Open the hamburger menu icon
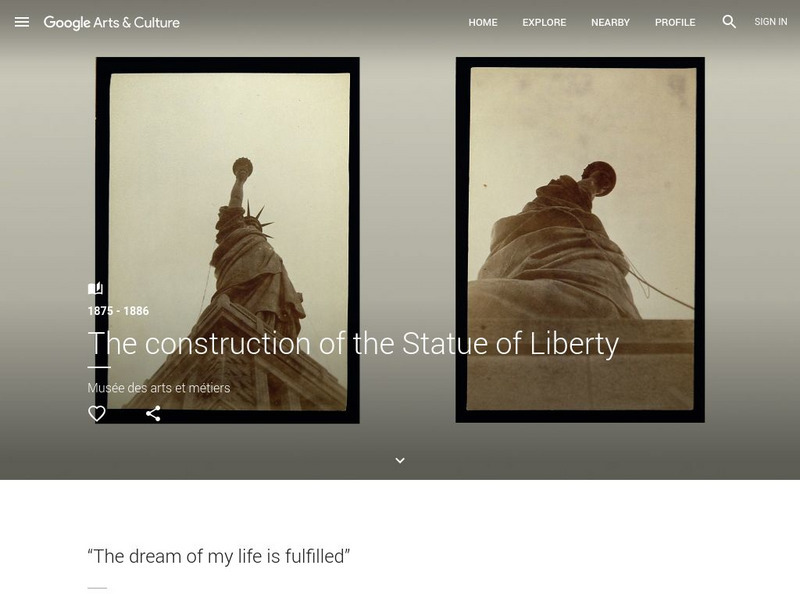This screenshot has height=594, width=800. pyautogui.click(x=22, y=22)
